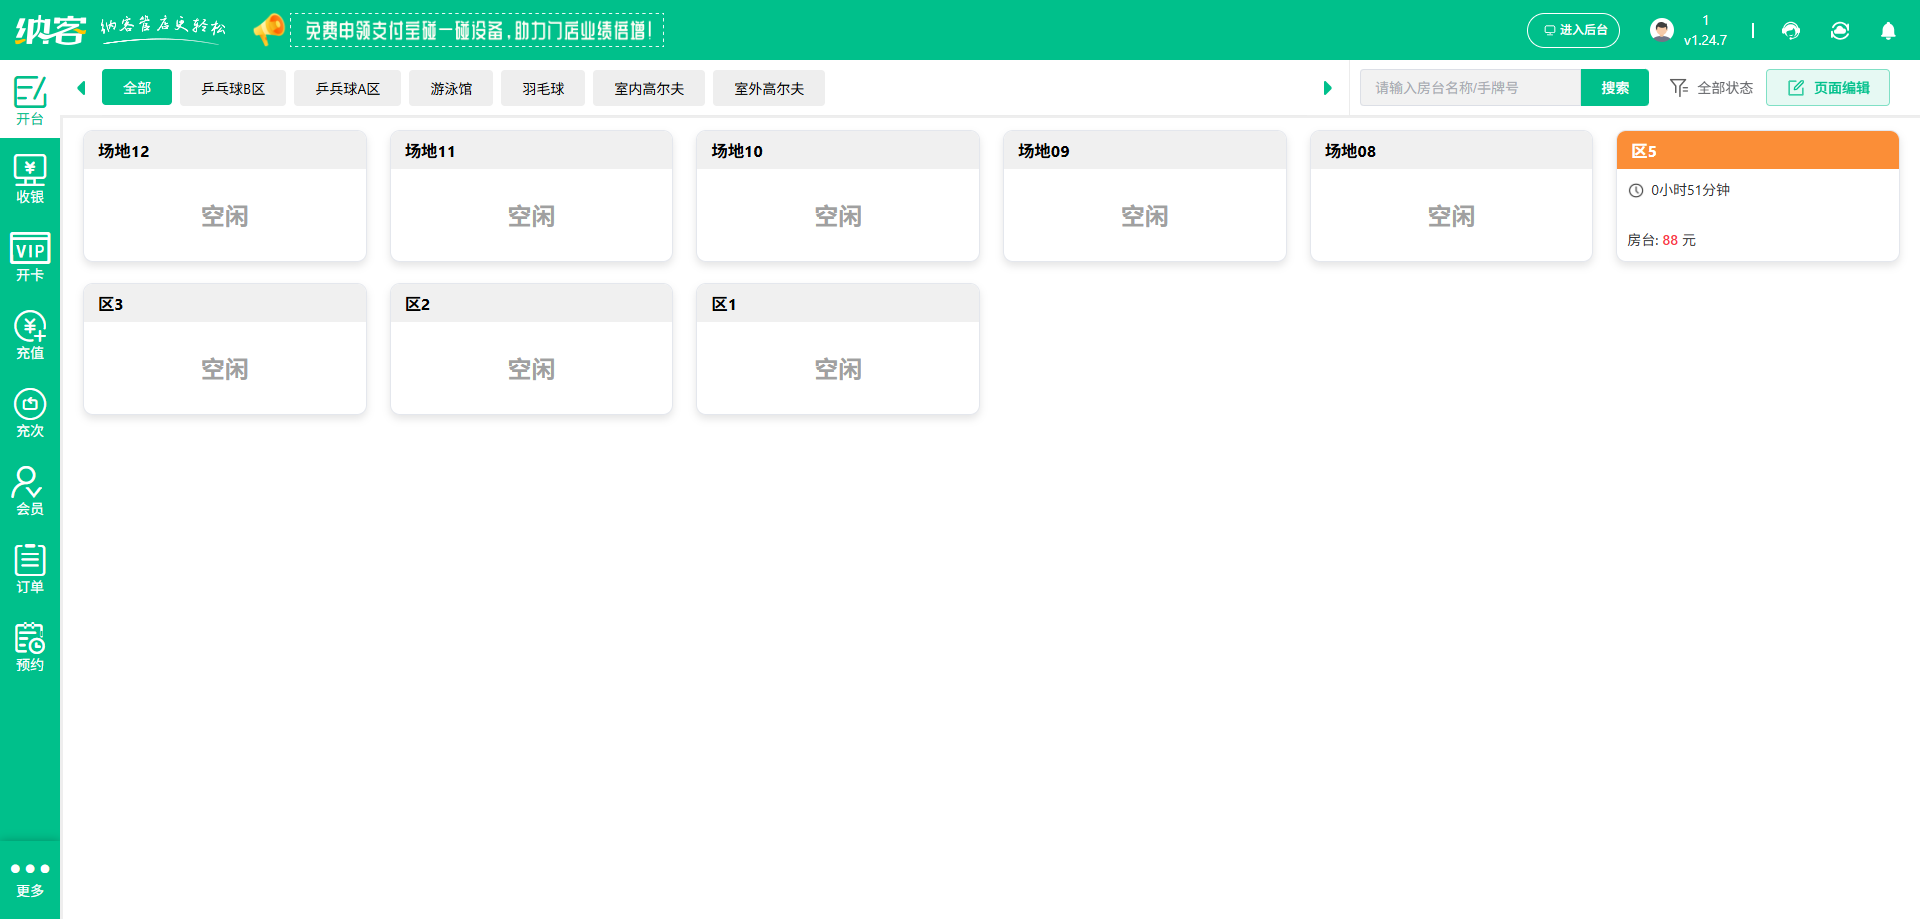The image size is (1920, 919).
Task: Switch to the 游泳馆 tab
Action: (451, 88)
